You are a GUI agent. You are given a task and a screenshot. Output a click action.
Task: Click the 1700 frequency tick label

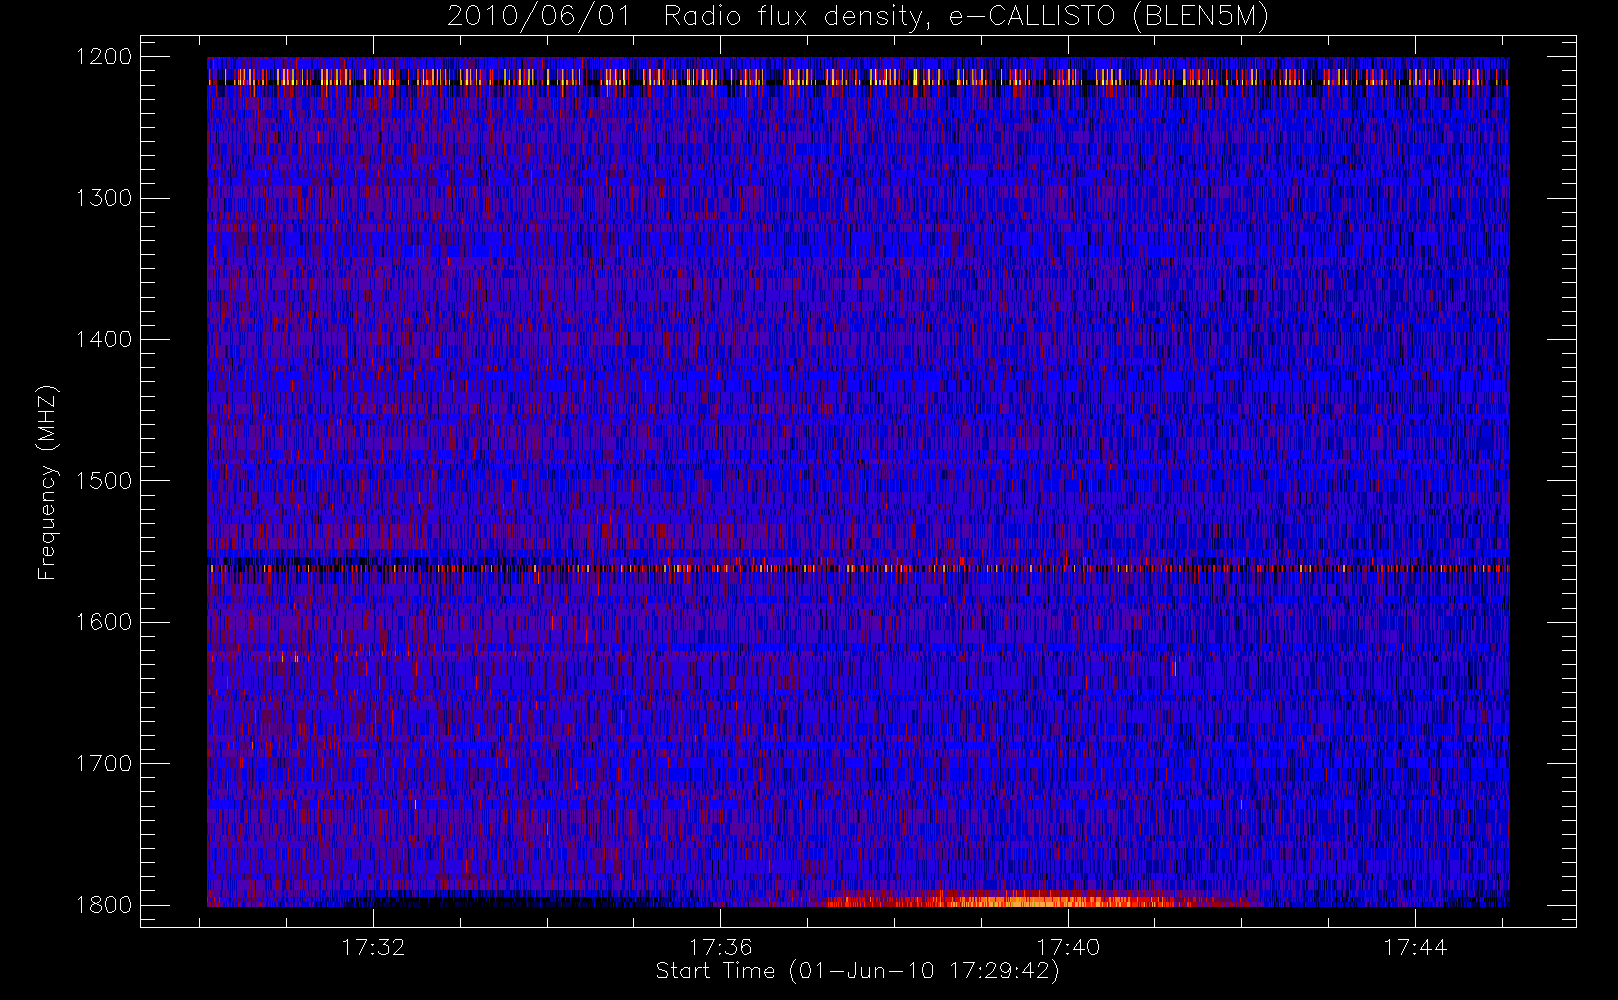coord(104,763)
